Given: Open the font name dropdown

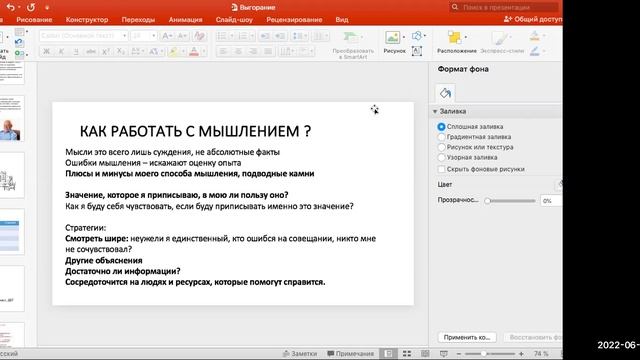Looking at the screenshot, I should (124, 36).
